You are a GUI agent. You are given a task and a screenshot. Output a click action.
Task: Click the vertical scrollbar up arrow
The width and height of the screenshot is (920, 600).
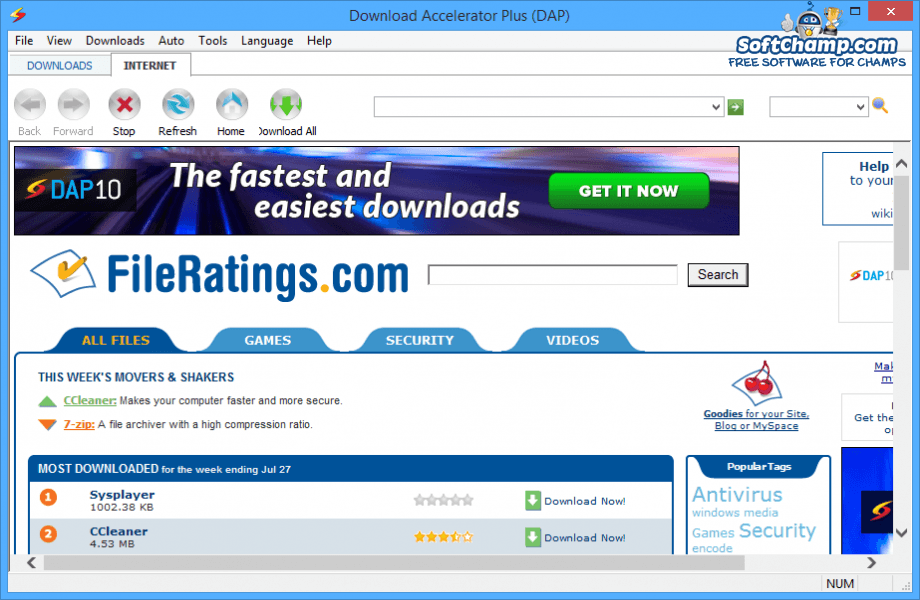902,163
